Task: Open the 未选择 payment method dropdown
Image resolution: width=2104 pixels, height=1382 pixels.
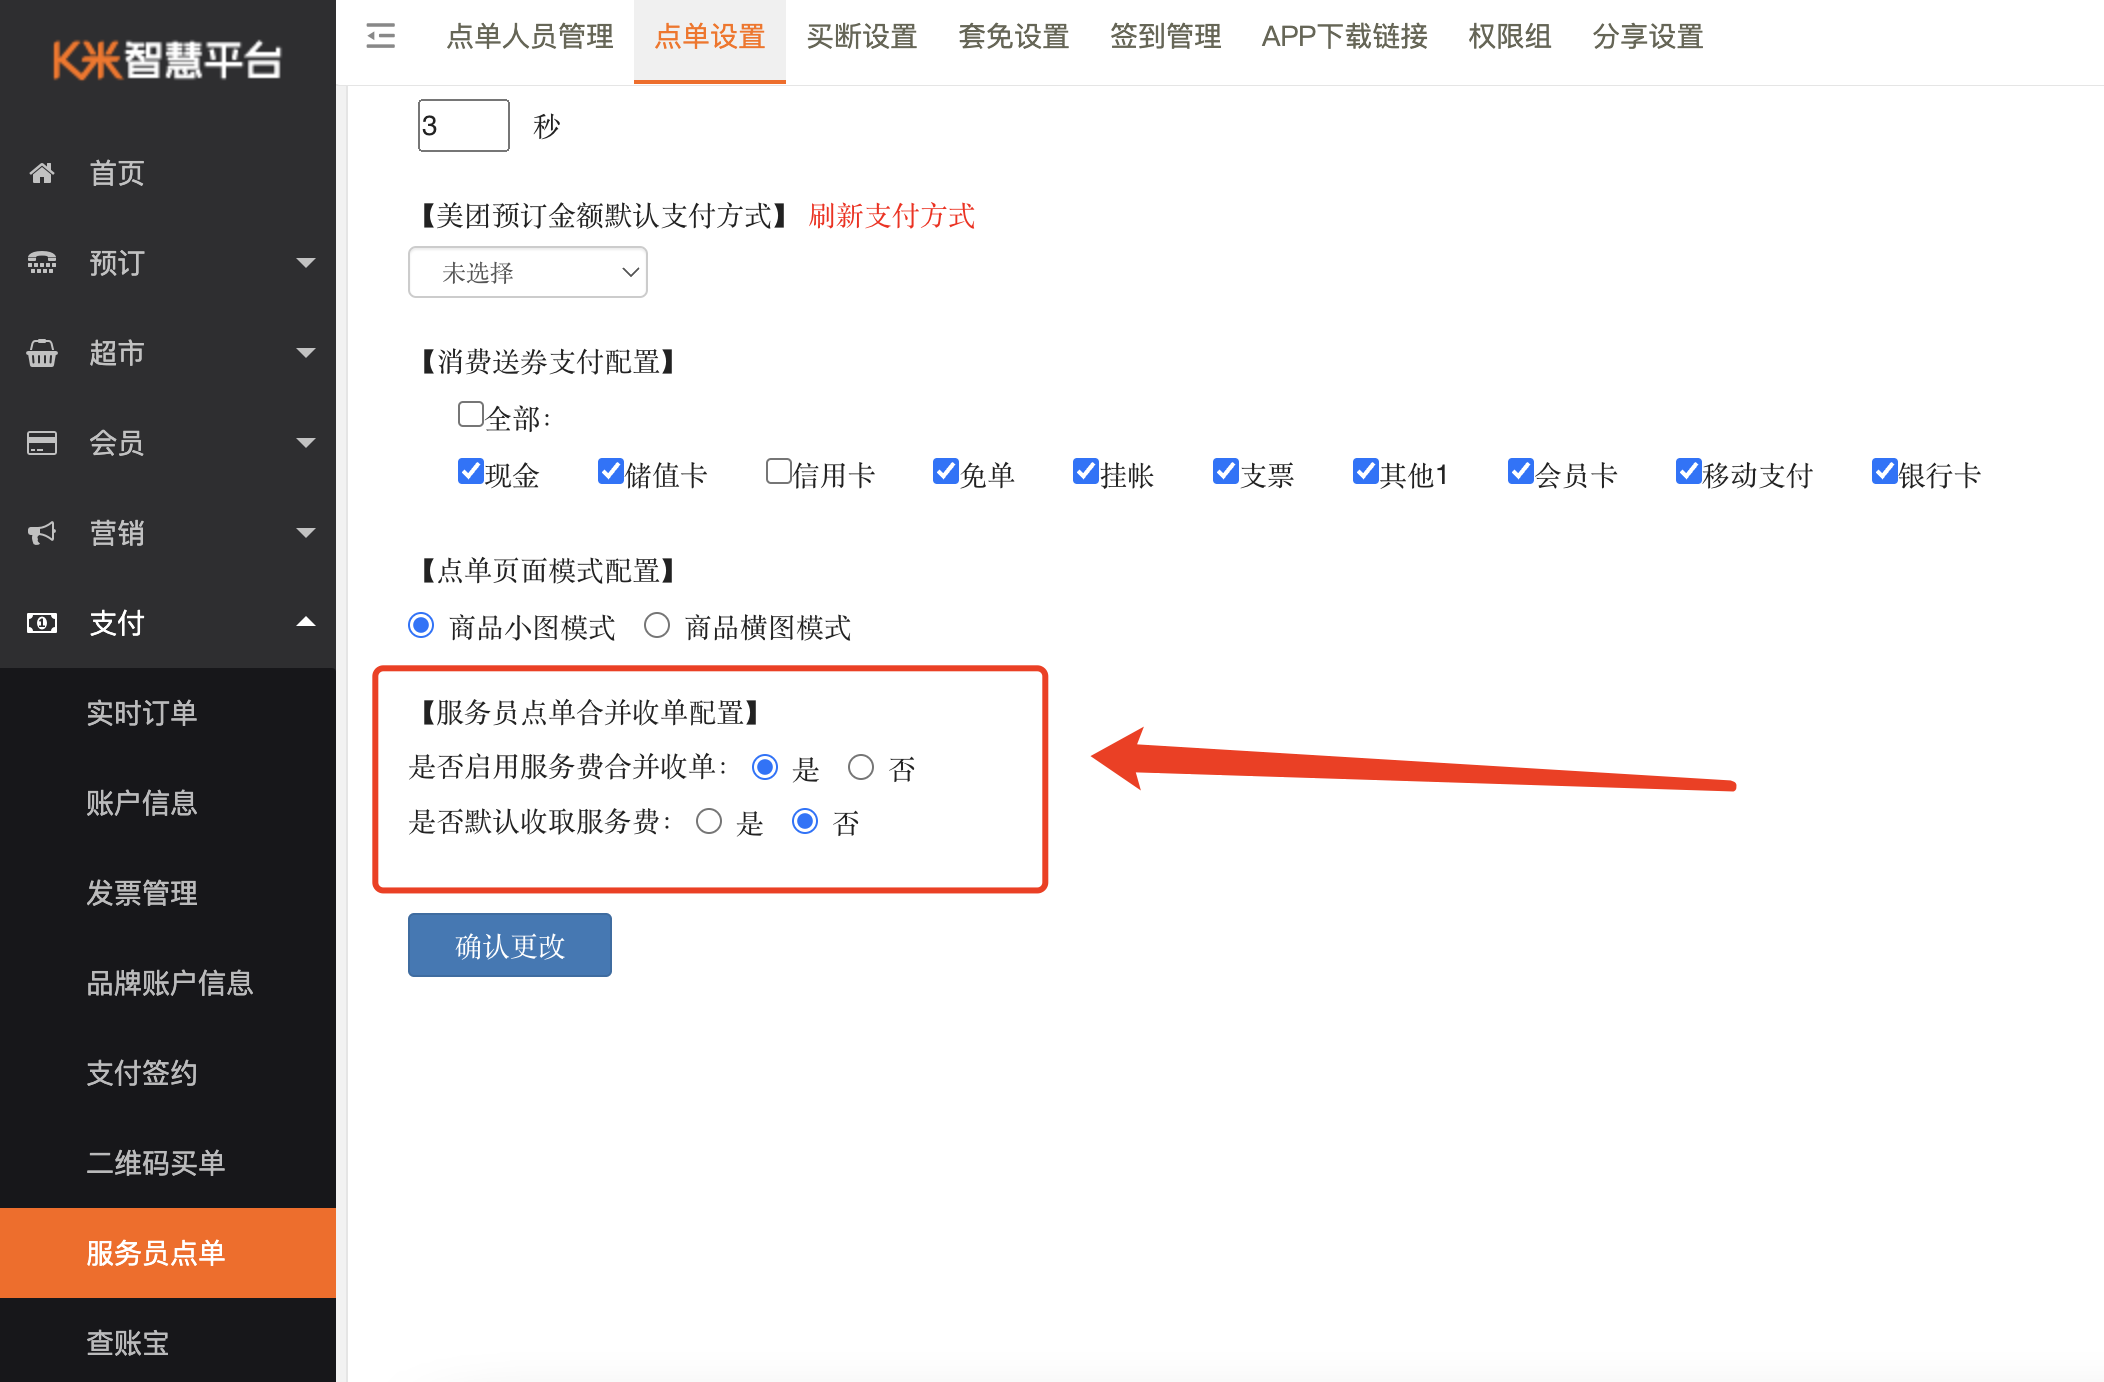Action: pos(528,272)
